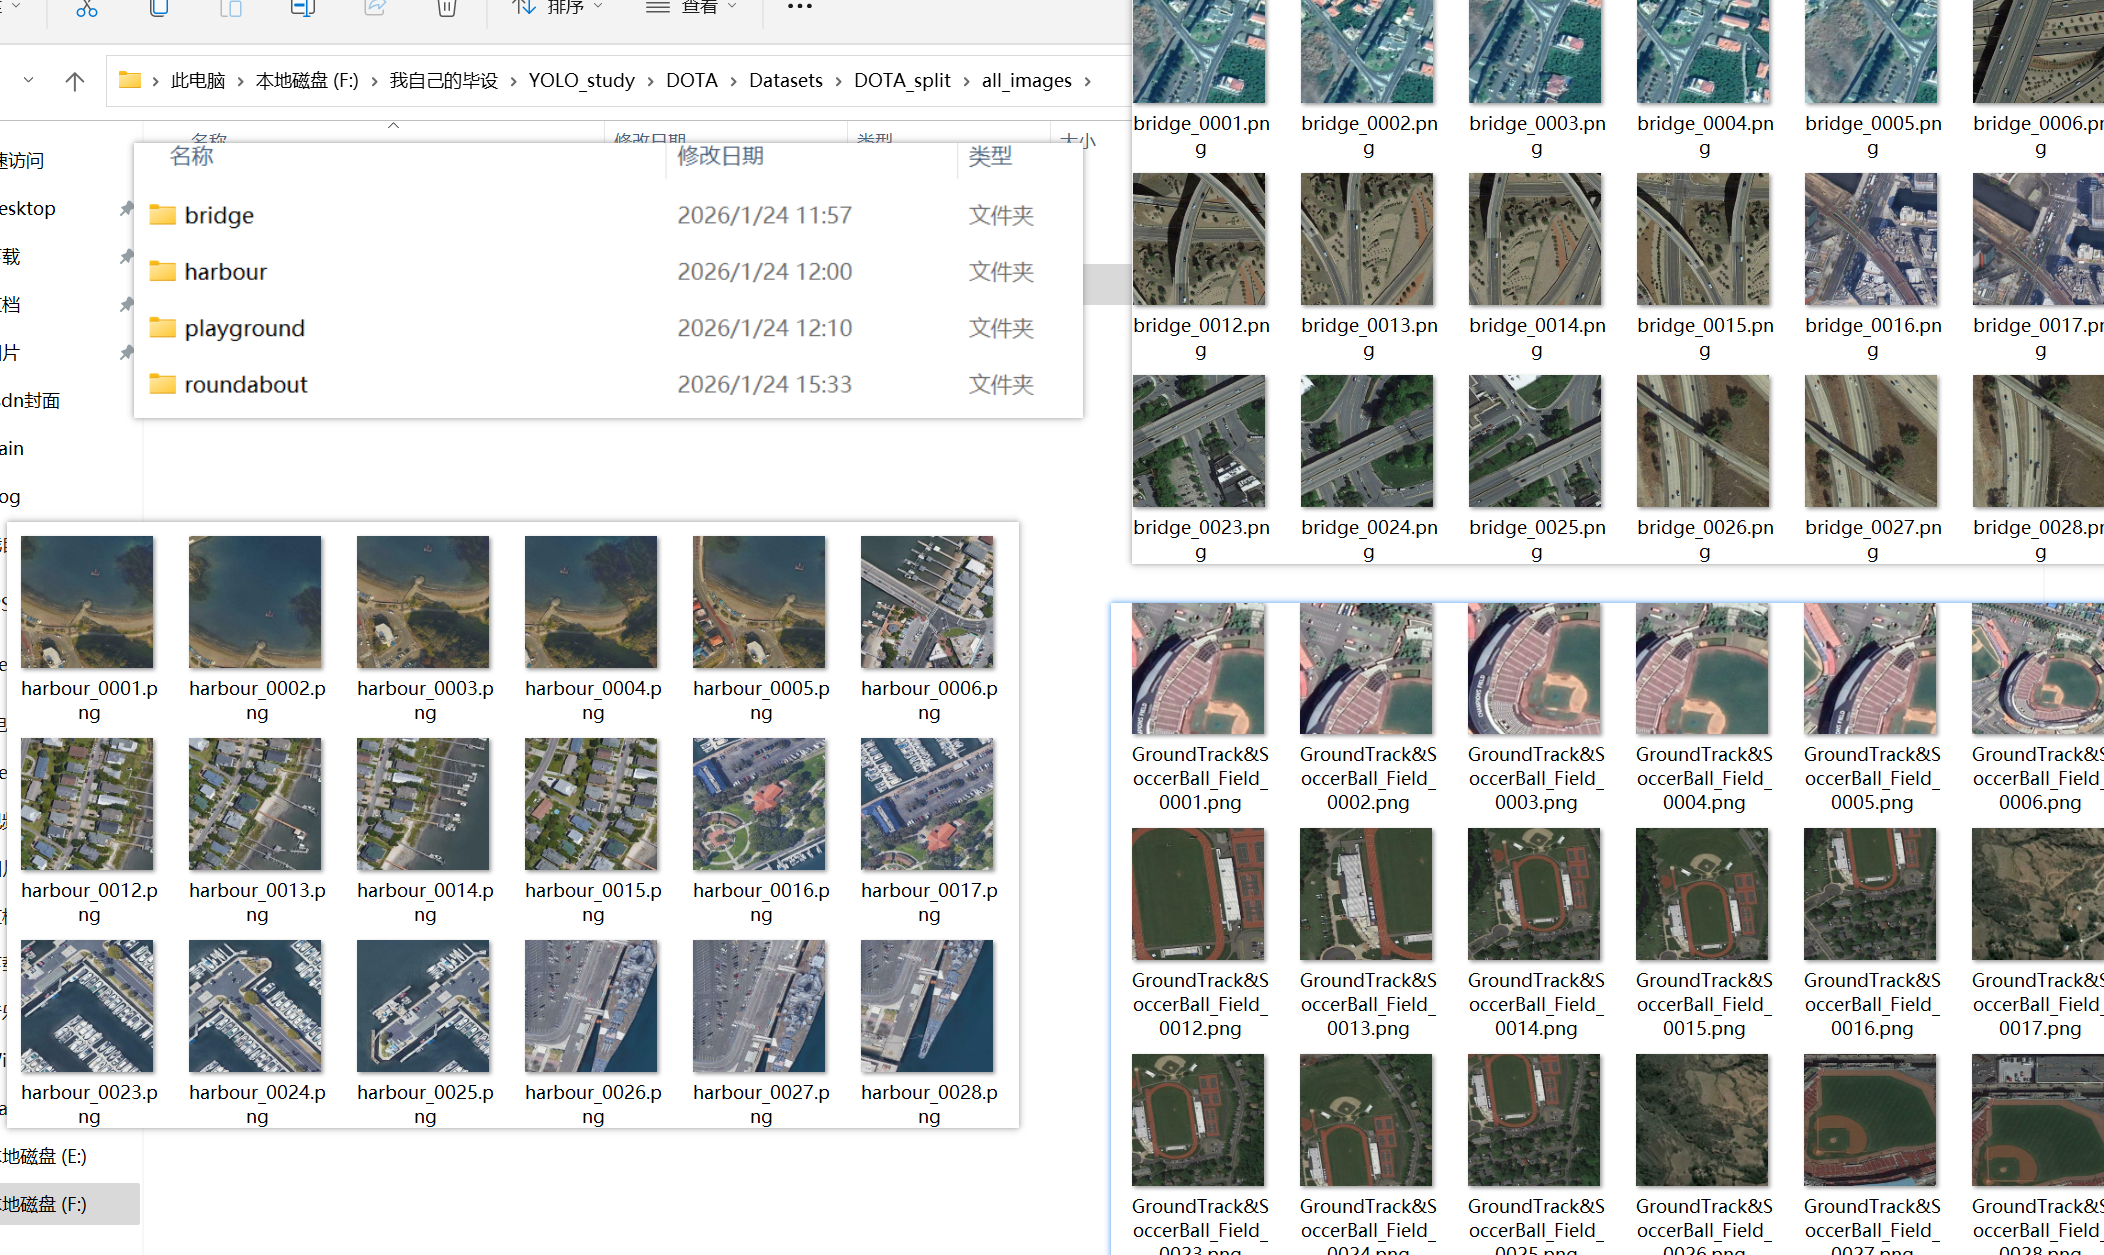
Task: Select thumbnail bridge_0015.png
Action: click(1703, 239)
